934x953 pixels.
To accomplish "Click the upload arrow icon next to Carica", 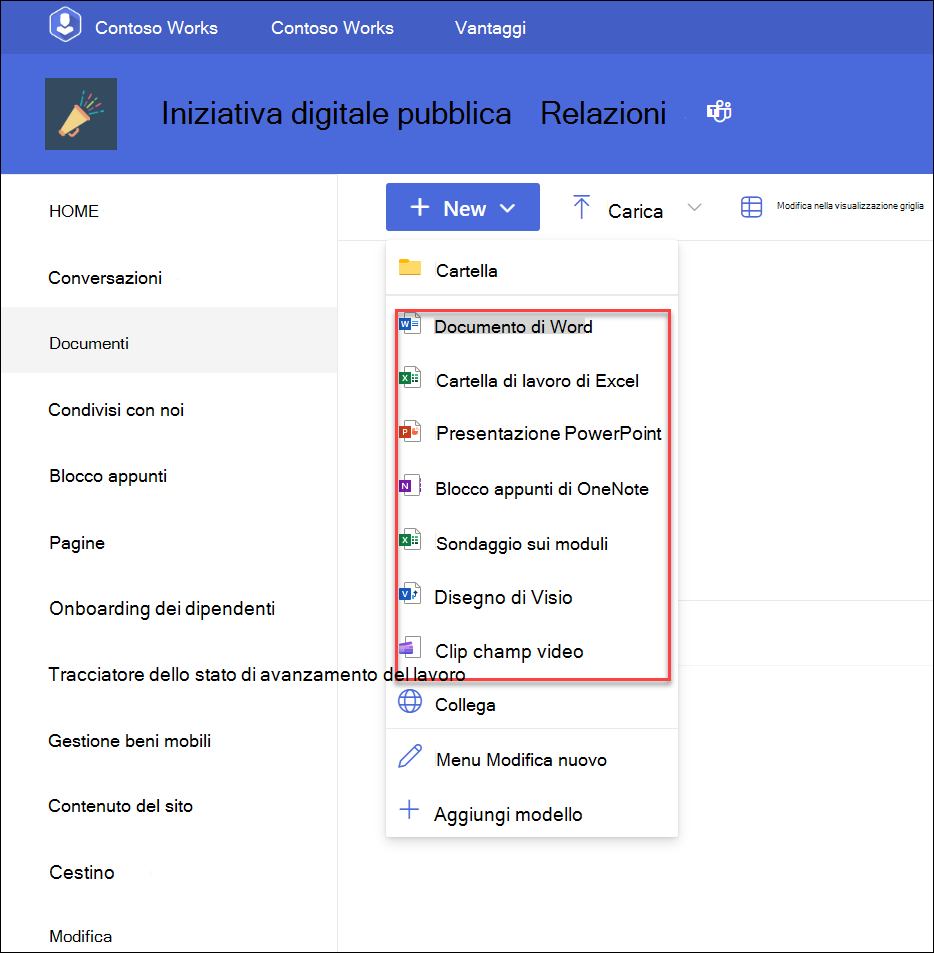I will tap(582, 207).
